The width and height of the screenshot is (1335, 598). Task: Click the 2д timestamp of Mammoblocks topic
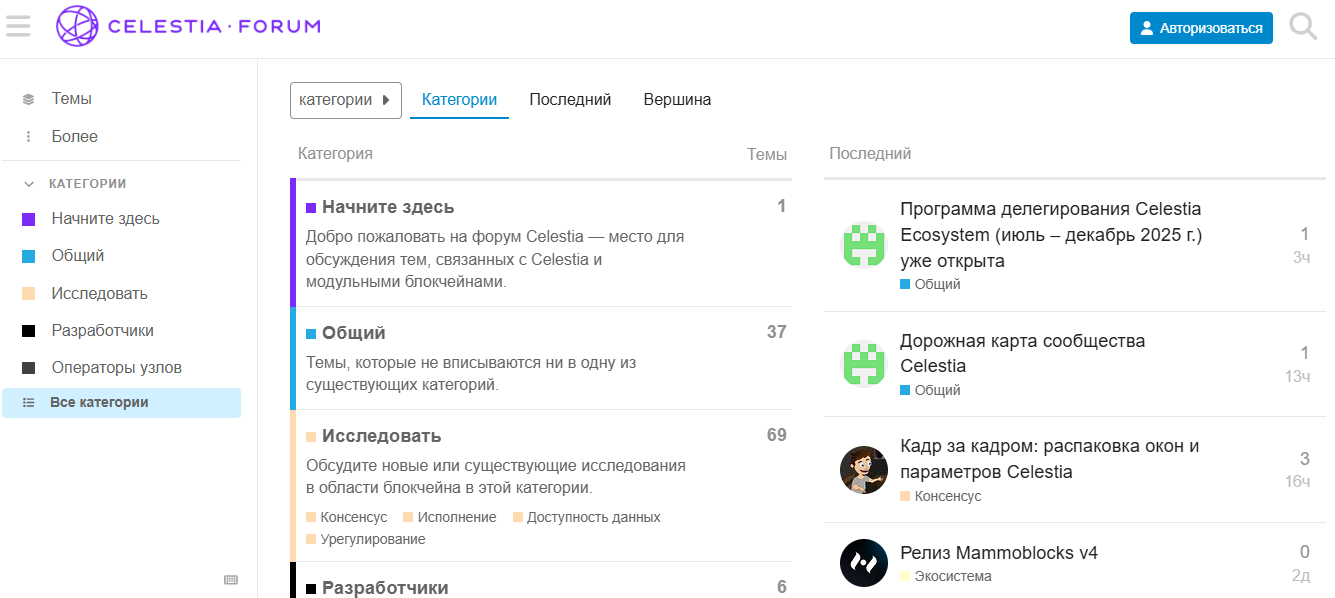[x=1300, y=575]
